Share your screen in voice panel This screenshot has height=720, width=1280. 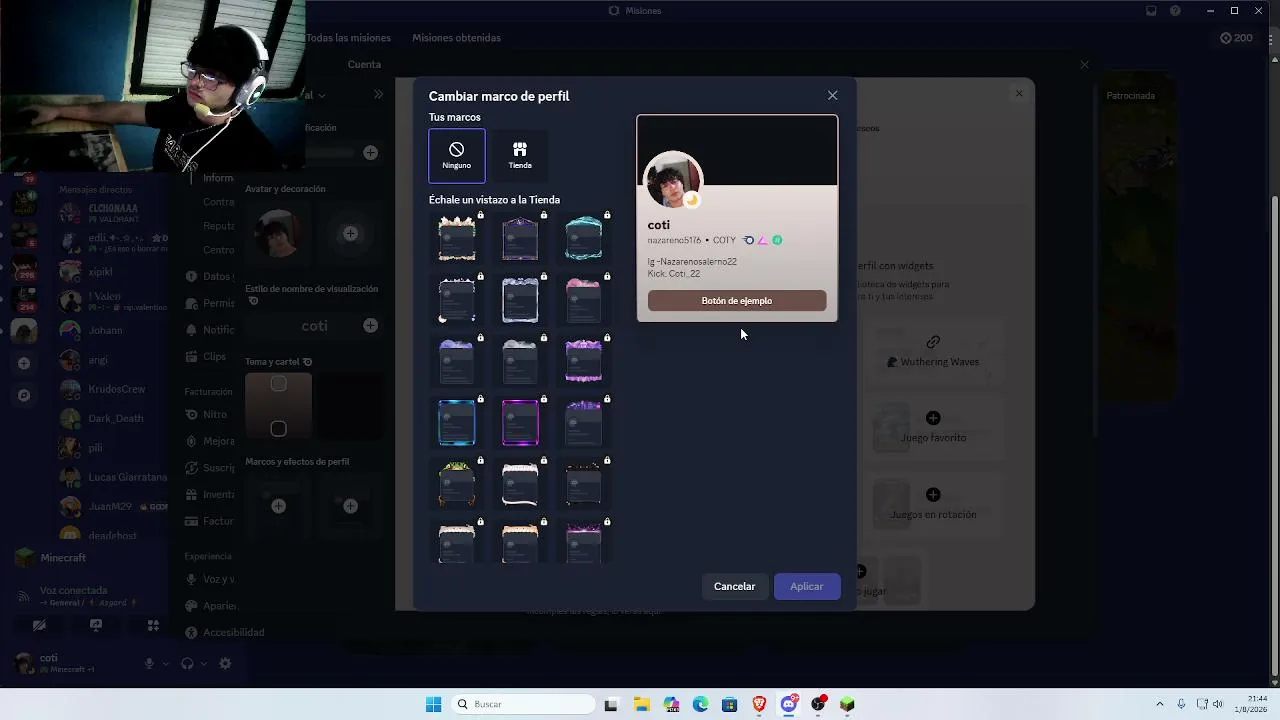click(x=96, y=625)
